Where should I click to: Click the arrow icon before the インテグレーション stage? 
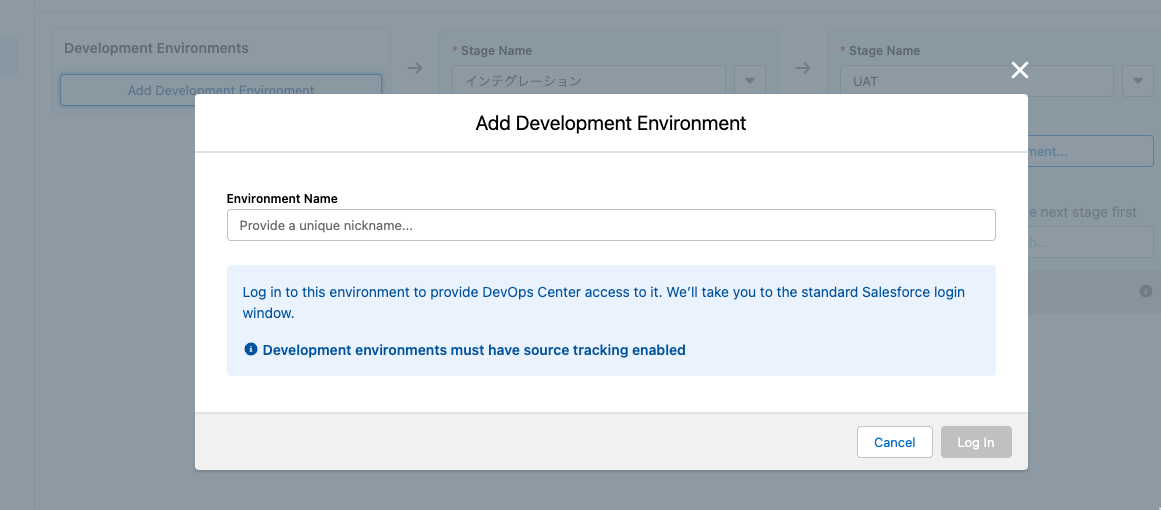point(414,68)
